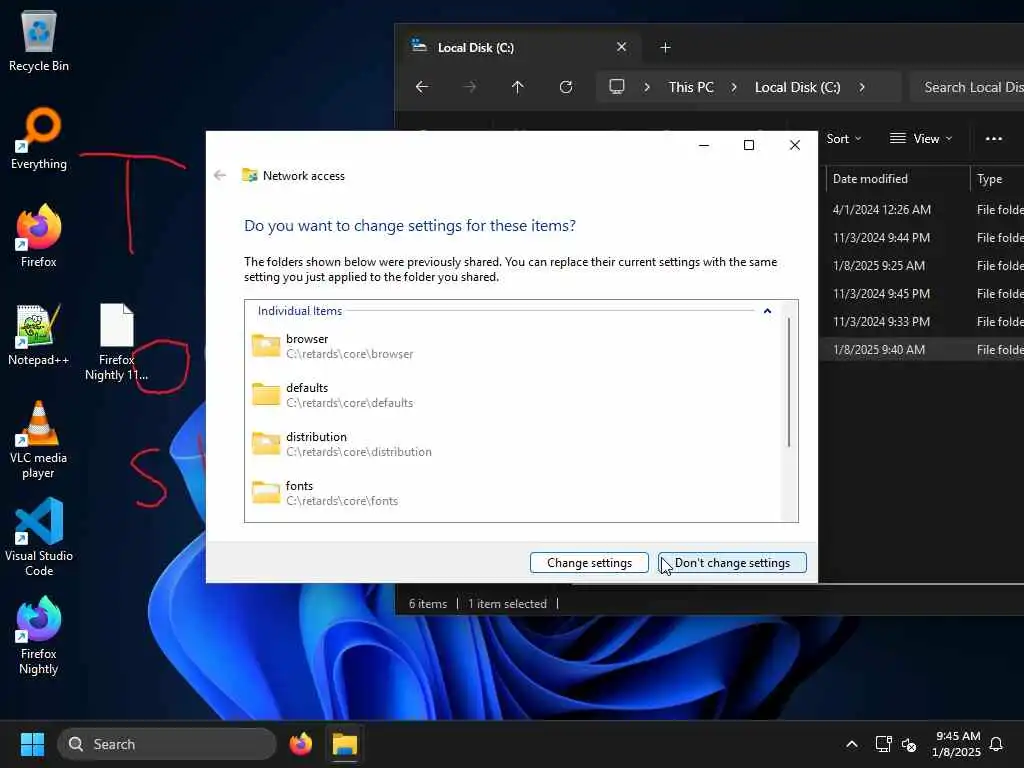The height and width of the screenshot is (768, 1024).
Task: Go up one folder level in File Explorer
Action: coord(517,87)
